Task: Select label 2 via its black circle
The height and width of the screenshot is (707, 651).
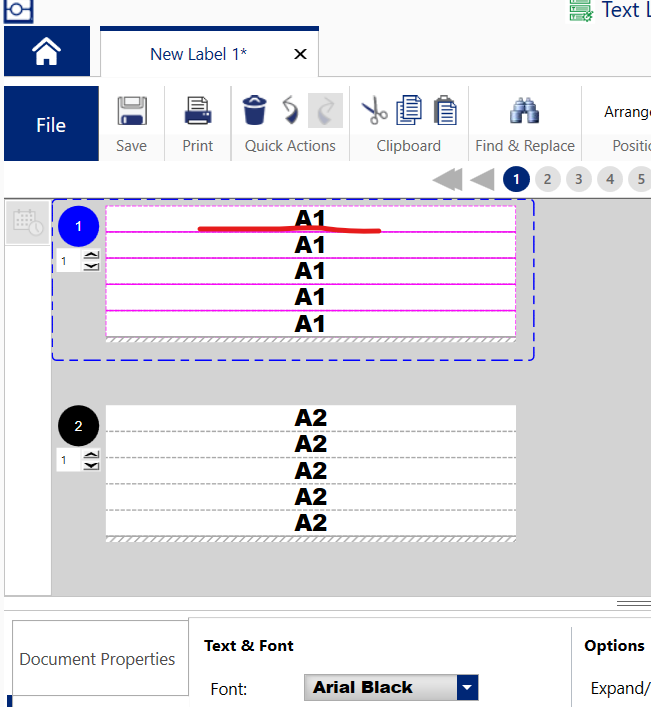Action: tap(78, 426)
